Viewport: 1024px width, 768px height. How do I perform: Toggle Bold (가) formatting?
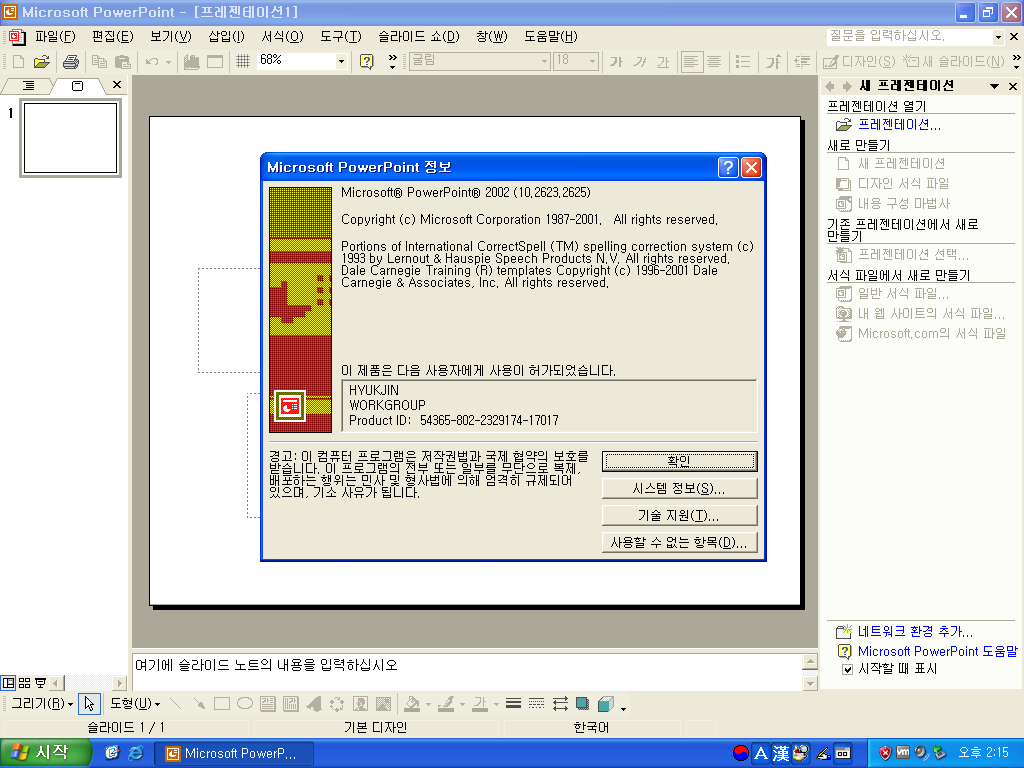616,61
